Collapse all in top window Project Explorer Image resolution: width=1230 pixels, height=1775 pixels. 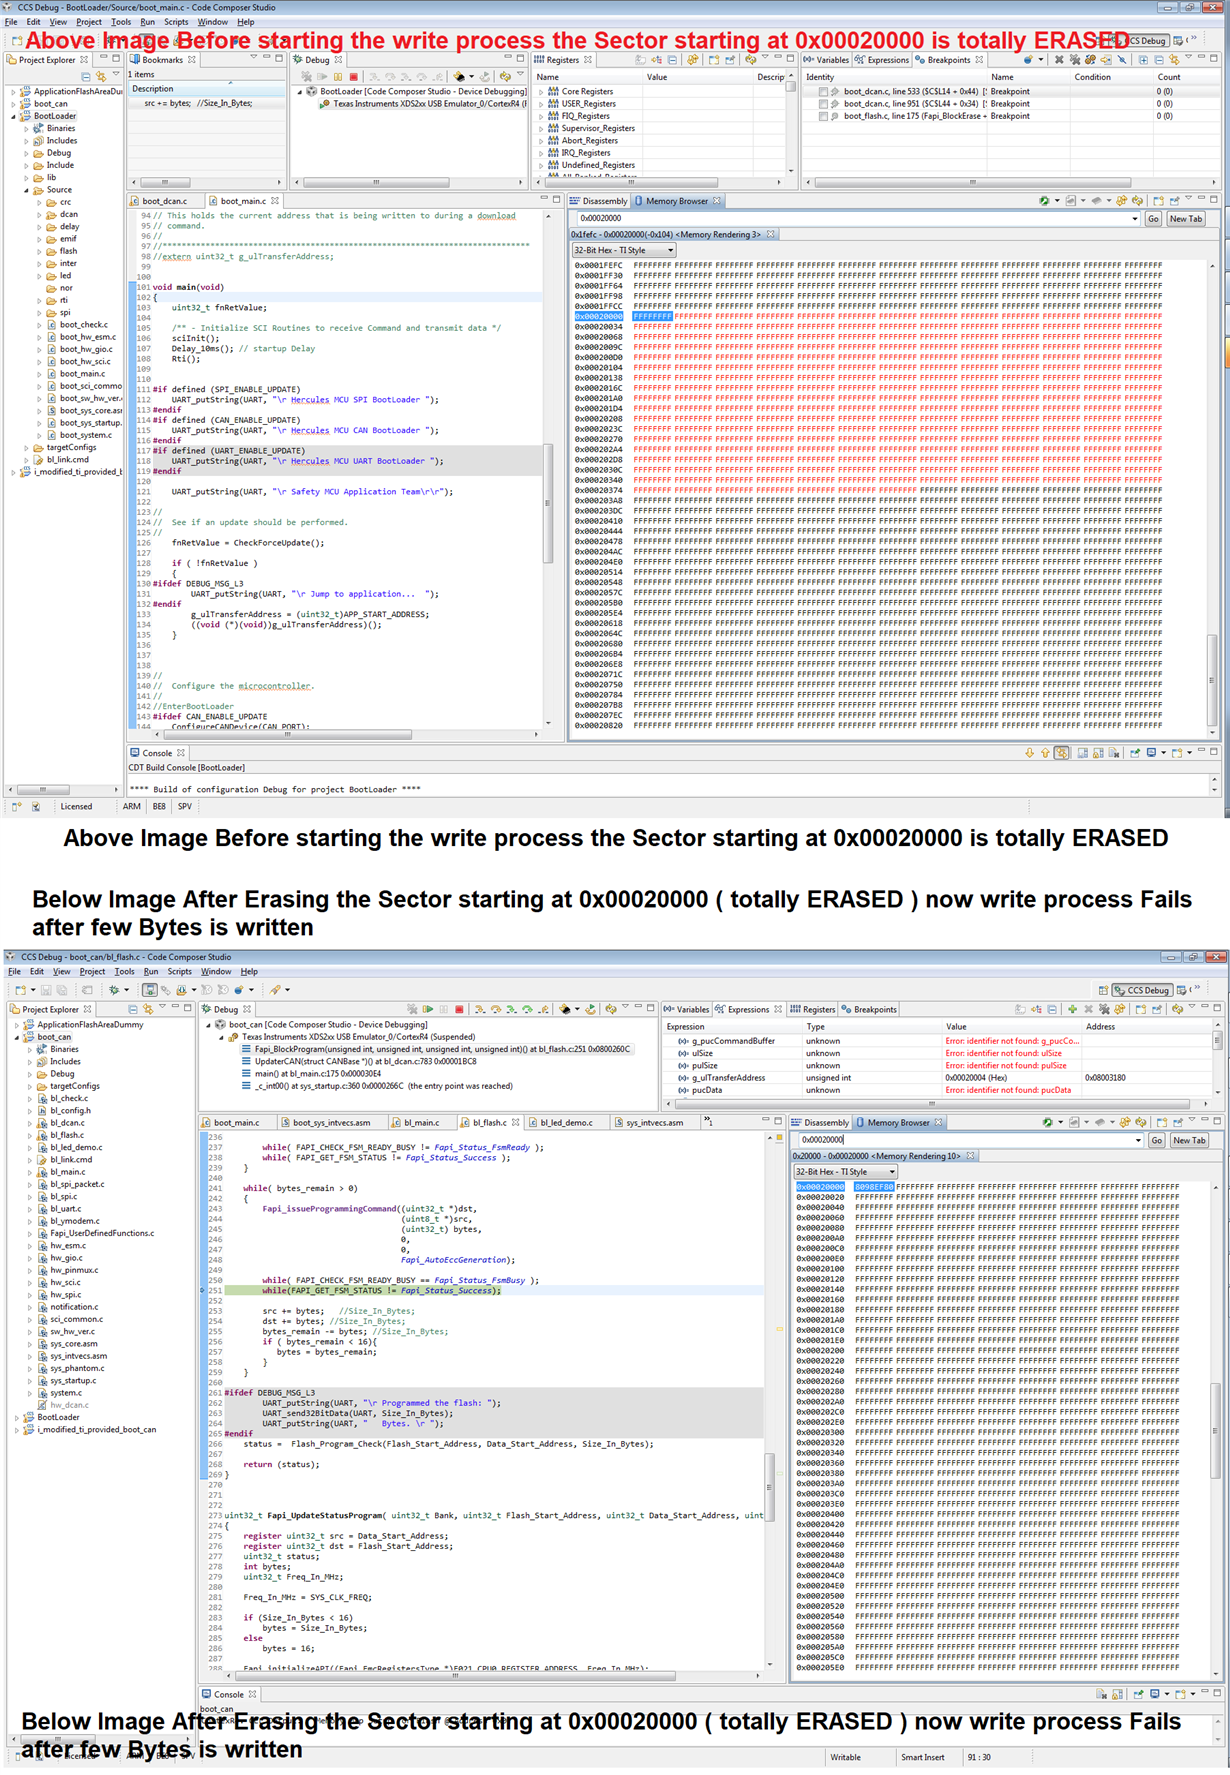tap(86, 76)
